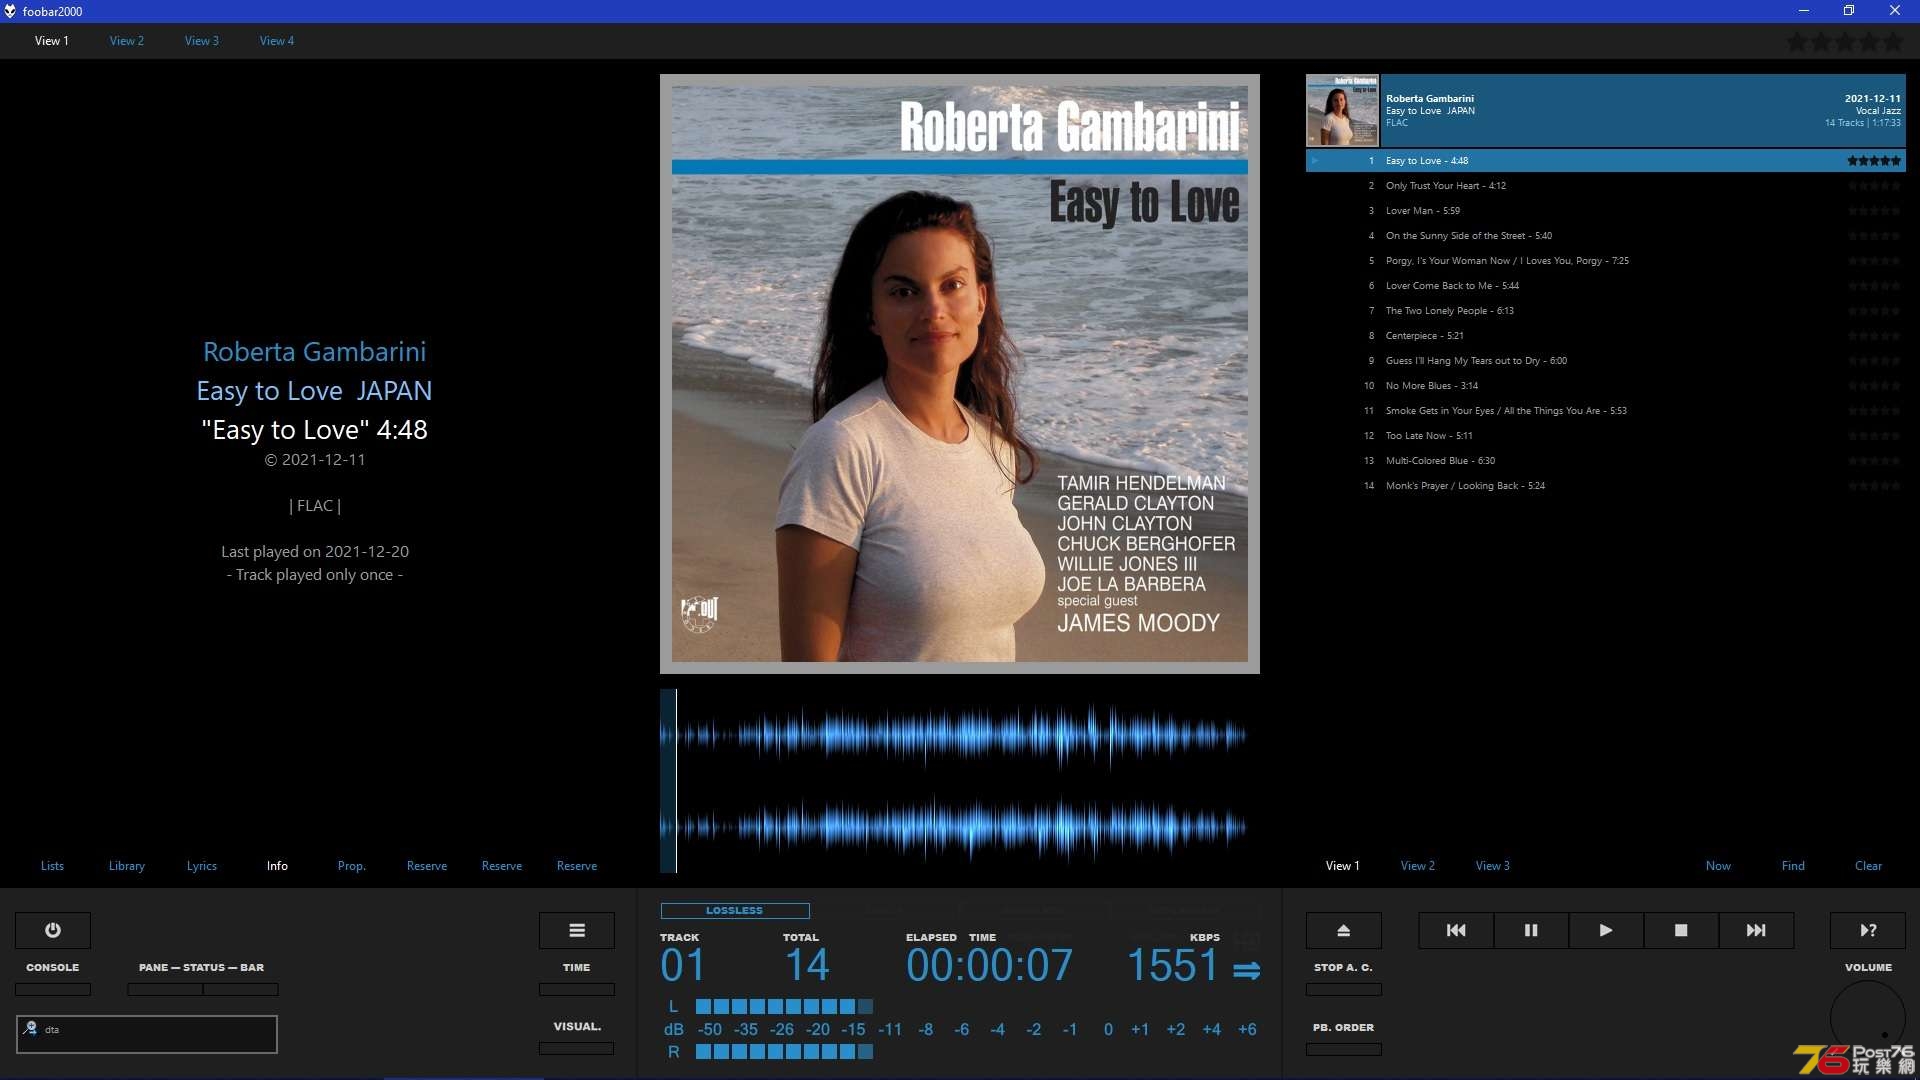The width and height of the screenshot is (1920, 1080).
Task: Click the eject button above STOP A. C.
Action: pyautogui.click(x=1343, y=930)
